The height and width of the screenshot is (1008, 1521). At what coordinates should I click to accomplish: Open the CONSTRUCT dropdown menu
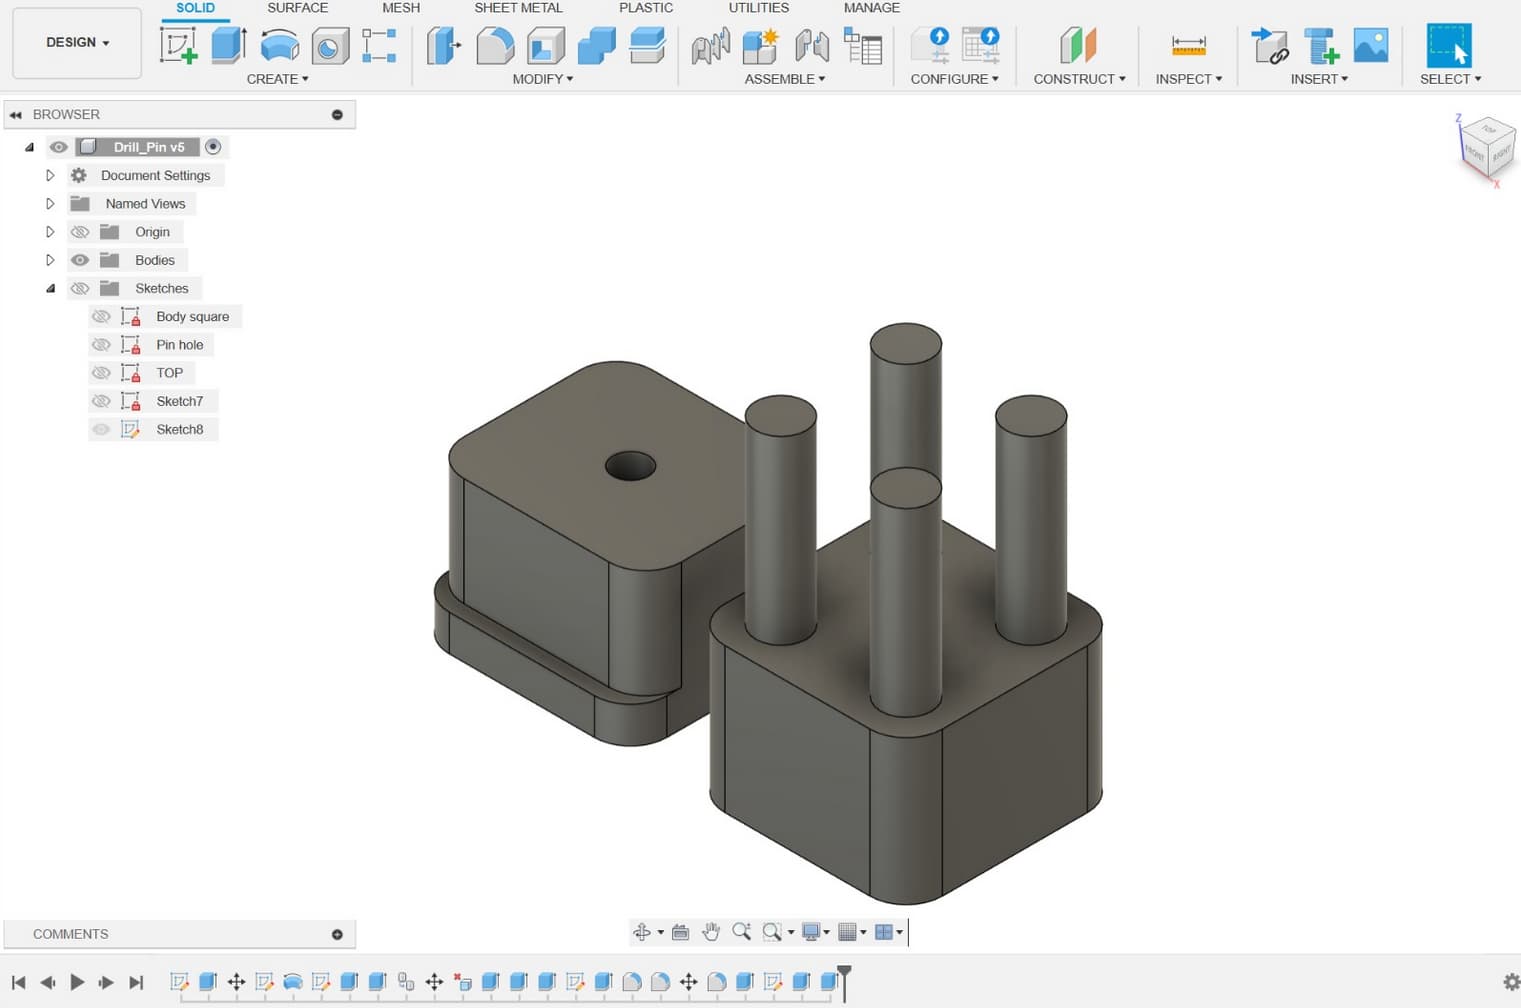(x=1079, y=79)
